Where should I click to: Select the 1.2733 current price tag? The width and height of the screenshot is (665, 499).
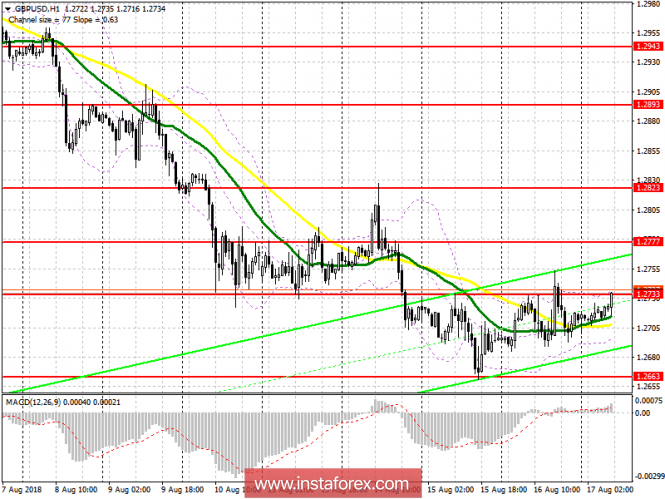pyautogui.click(x=647, y=294)
